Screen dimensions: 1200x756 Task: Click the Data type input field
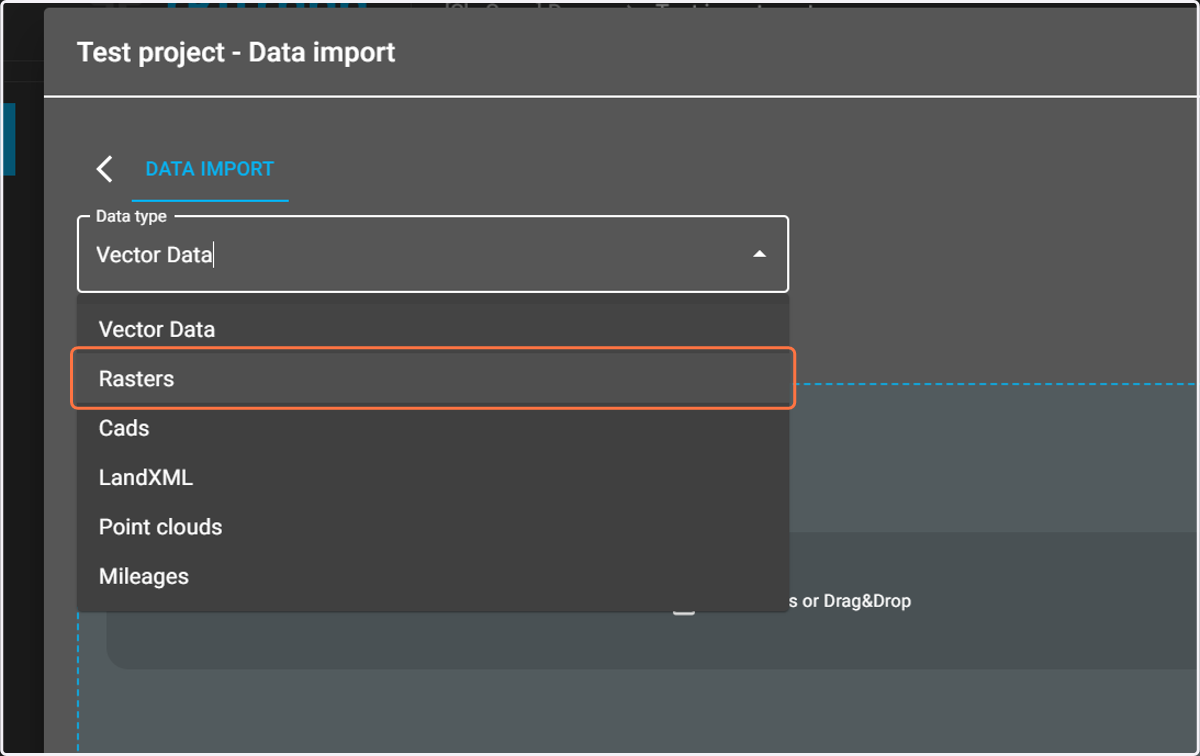(x=433, y=254)
